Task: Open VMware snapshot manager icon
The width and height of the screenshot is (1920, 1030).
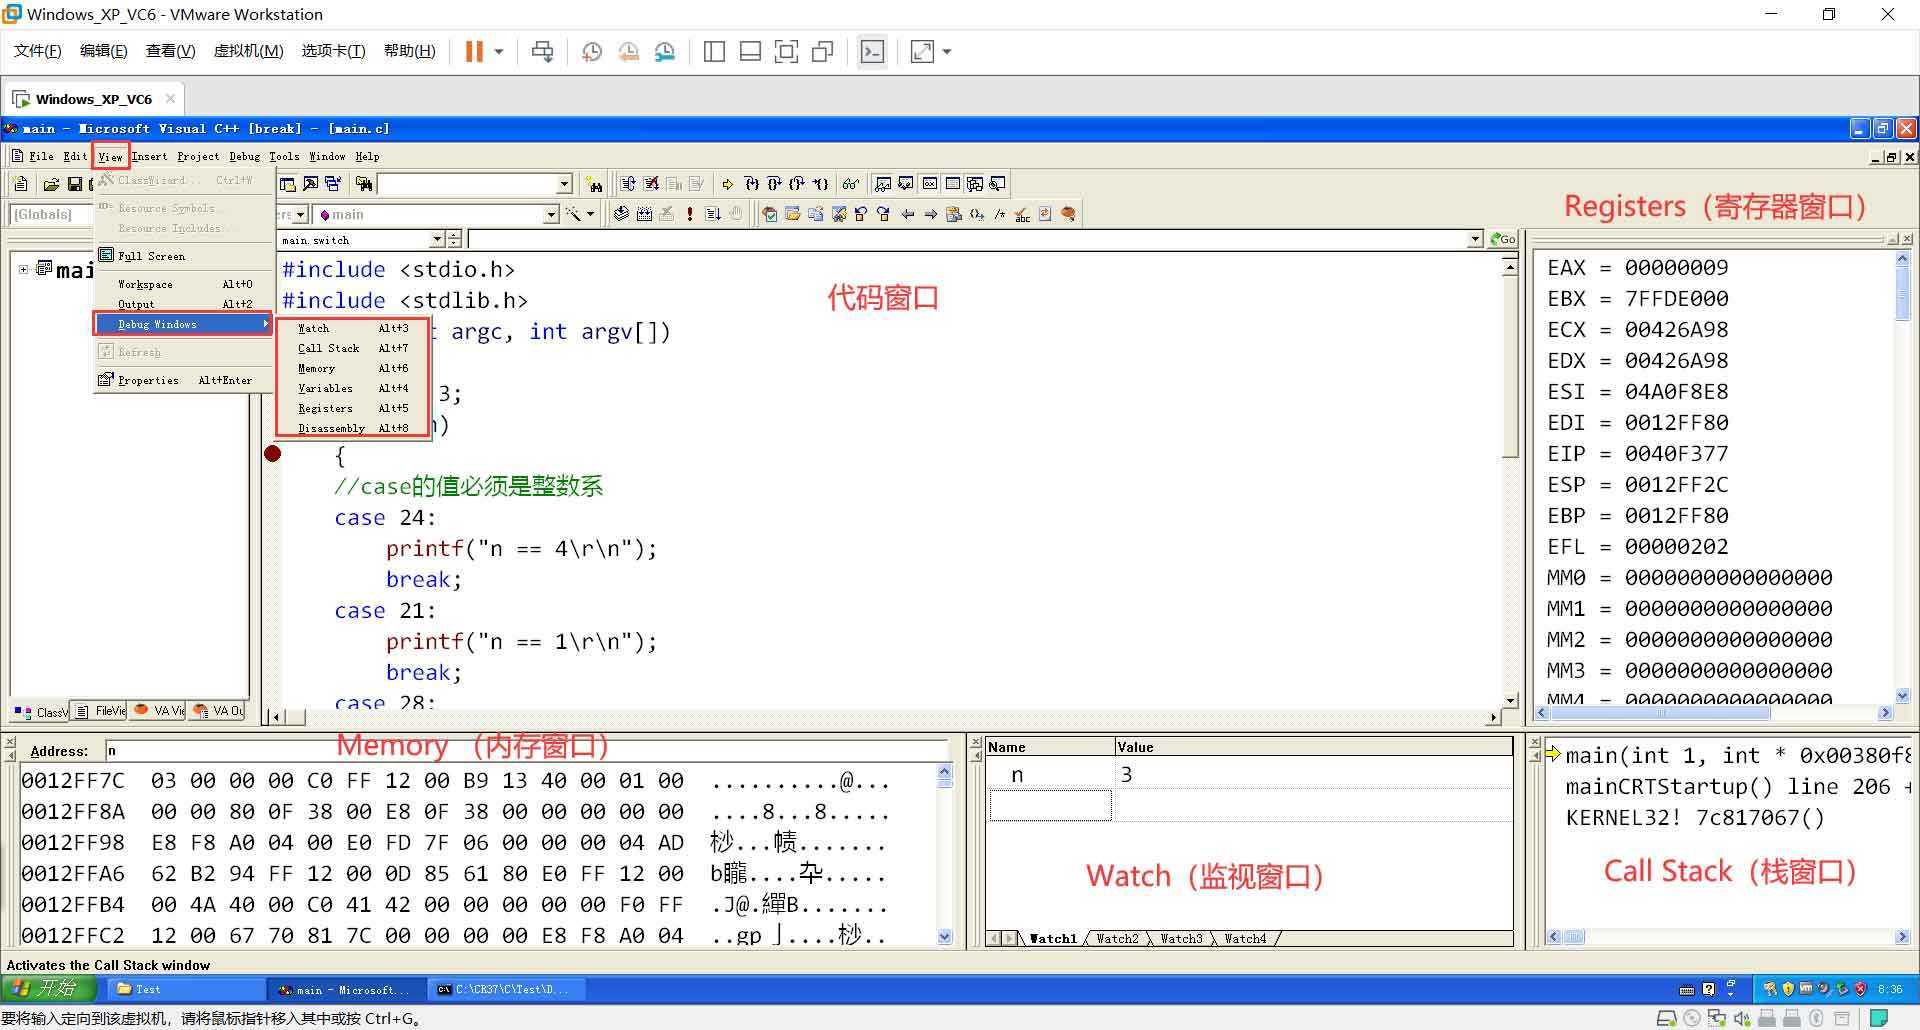Action: [665, 52]
